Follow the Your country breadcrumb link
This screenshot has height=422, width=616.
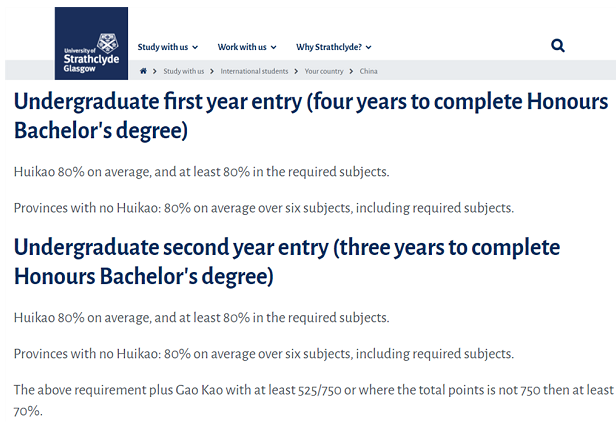(x=324, y=71)
